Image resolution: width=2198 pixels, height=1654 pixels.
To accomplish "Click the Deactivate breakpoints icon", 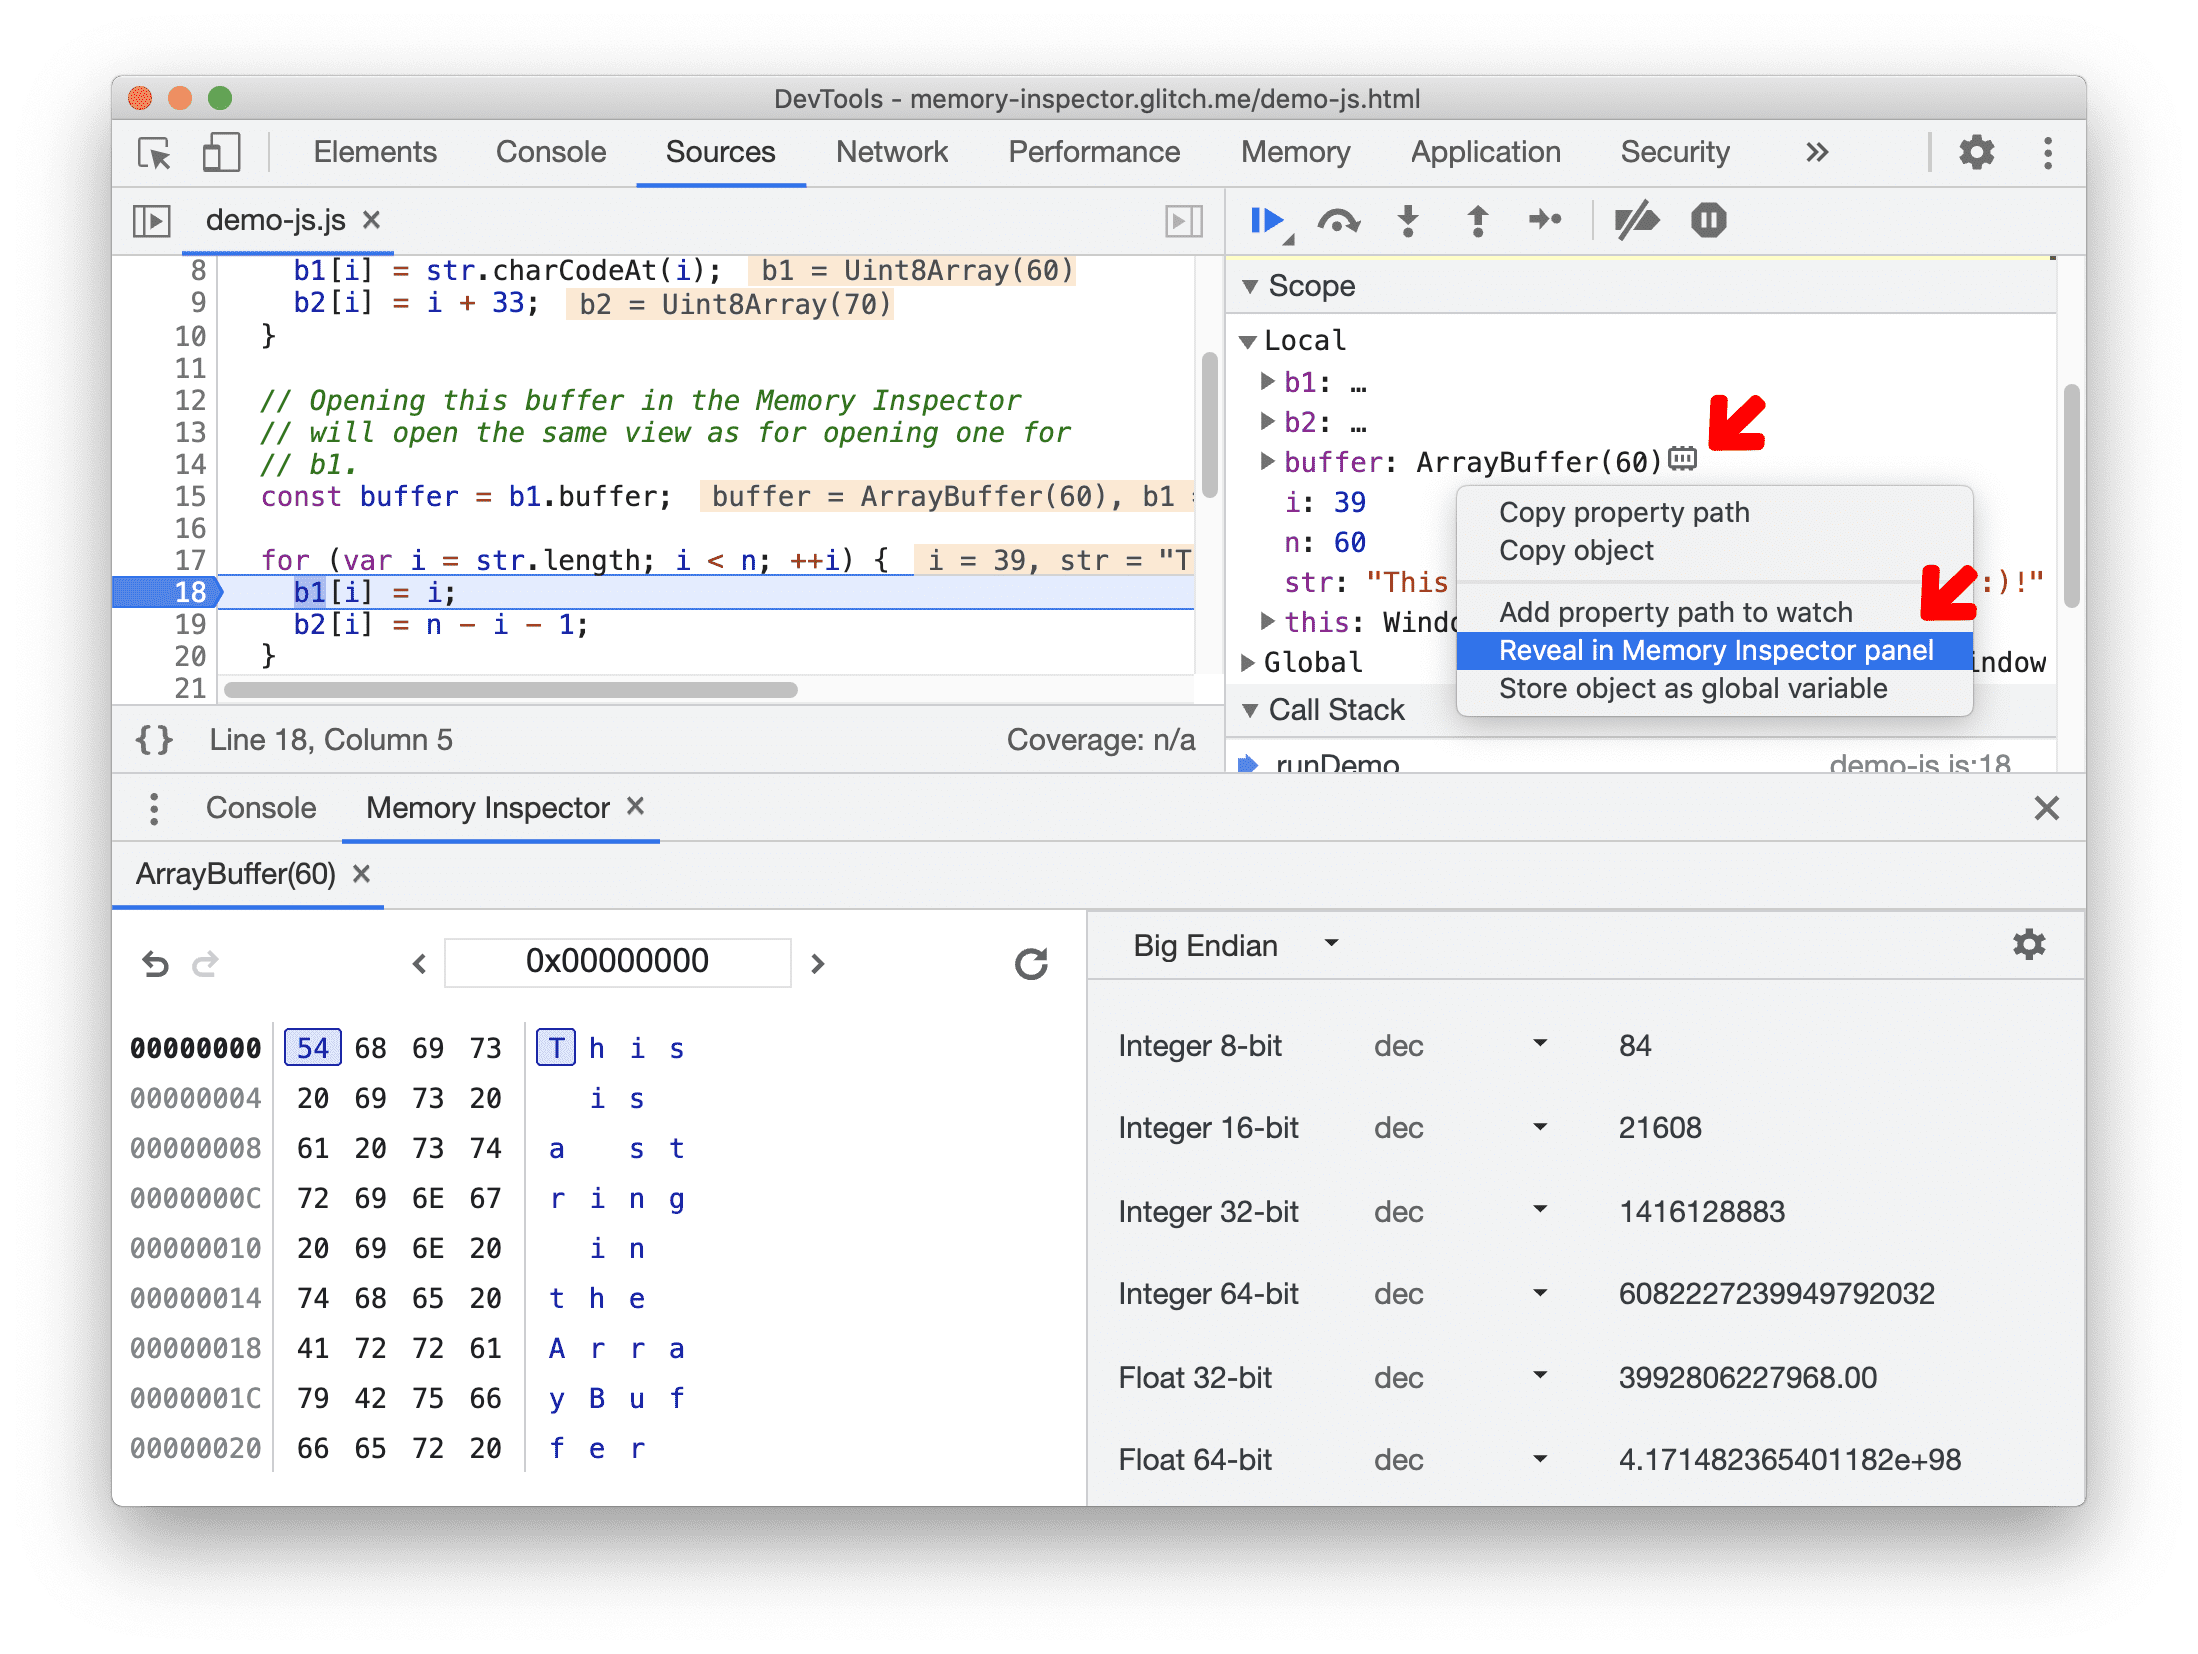I will tap(1637, 222).
